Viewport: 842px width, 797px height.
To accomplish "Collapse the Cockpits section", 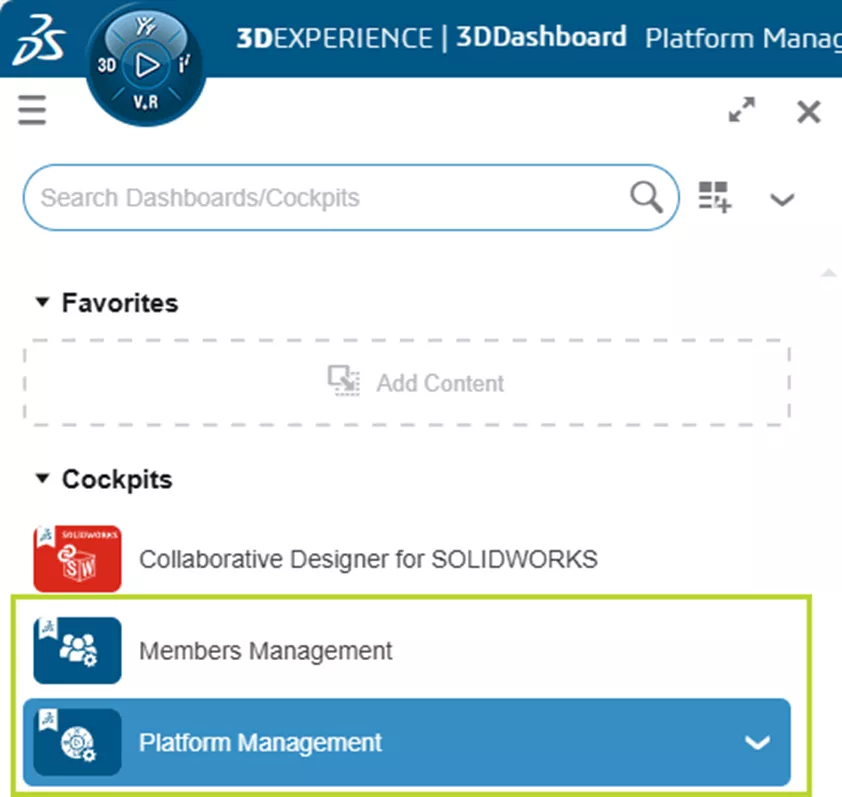I will 43,479.
